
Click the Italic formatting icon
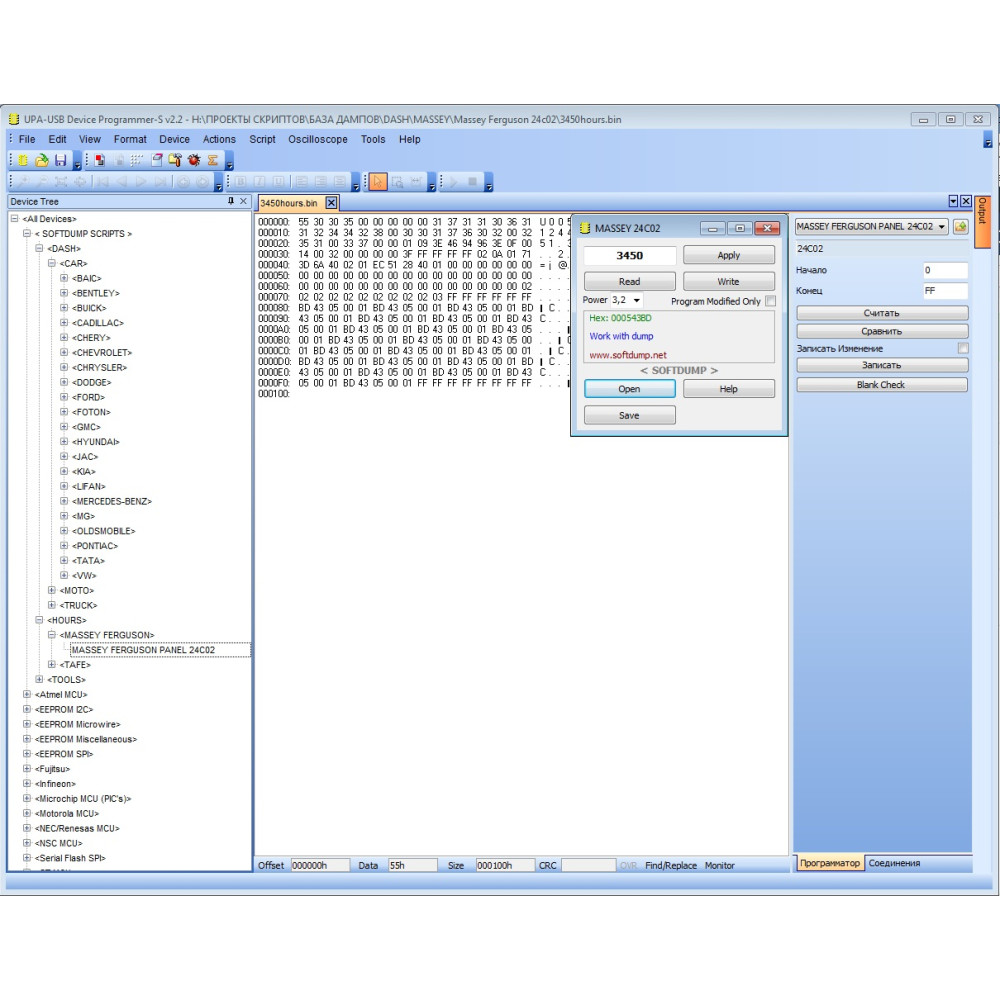[x=260, y=182]
